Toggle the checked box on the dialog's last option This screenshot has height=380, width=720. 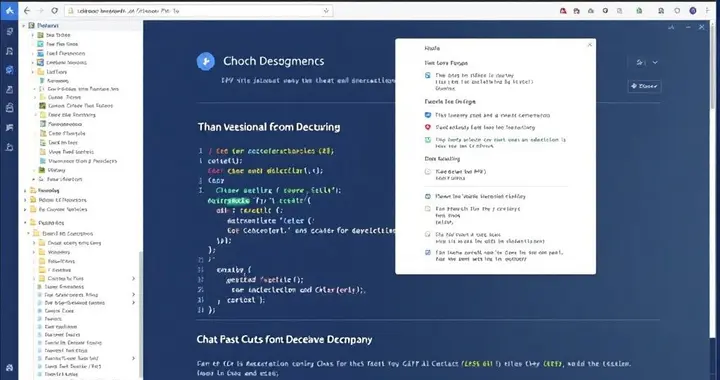[x=428, y=252]
